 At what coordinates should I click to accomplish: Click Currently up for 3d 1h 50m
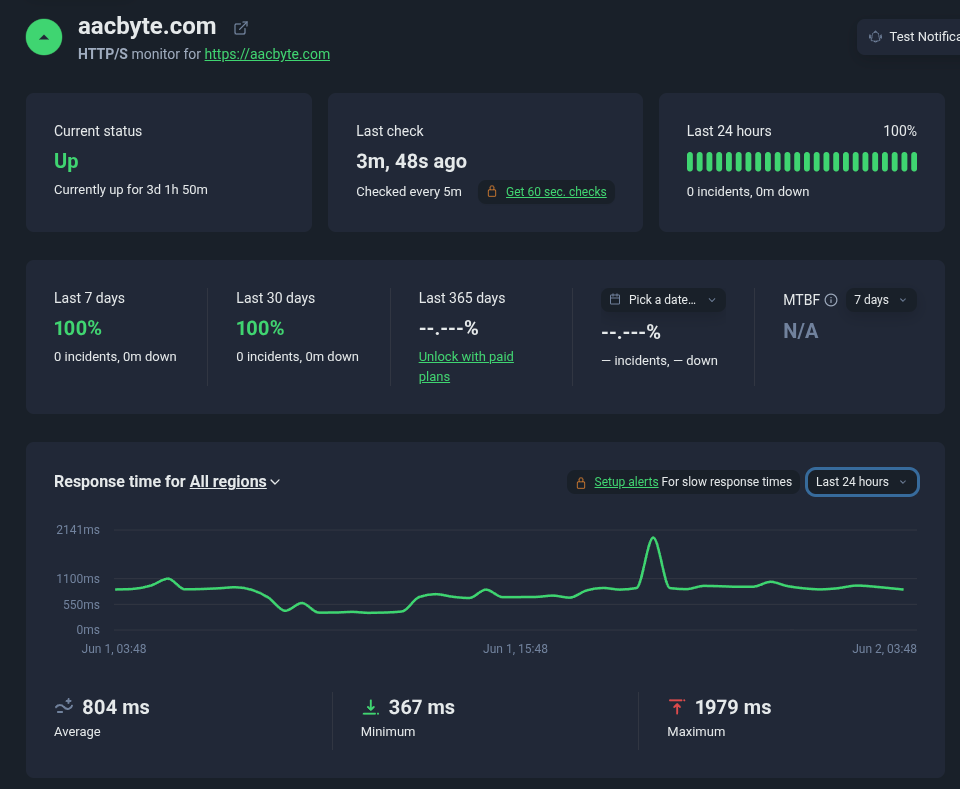[x=130, y=190]
